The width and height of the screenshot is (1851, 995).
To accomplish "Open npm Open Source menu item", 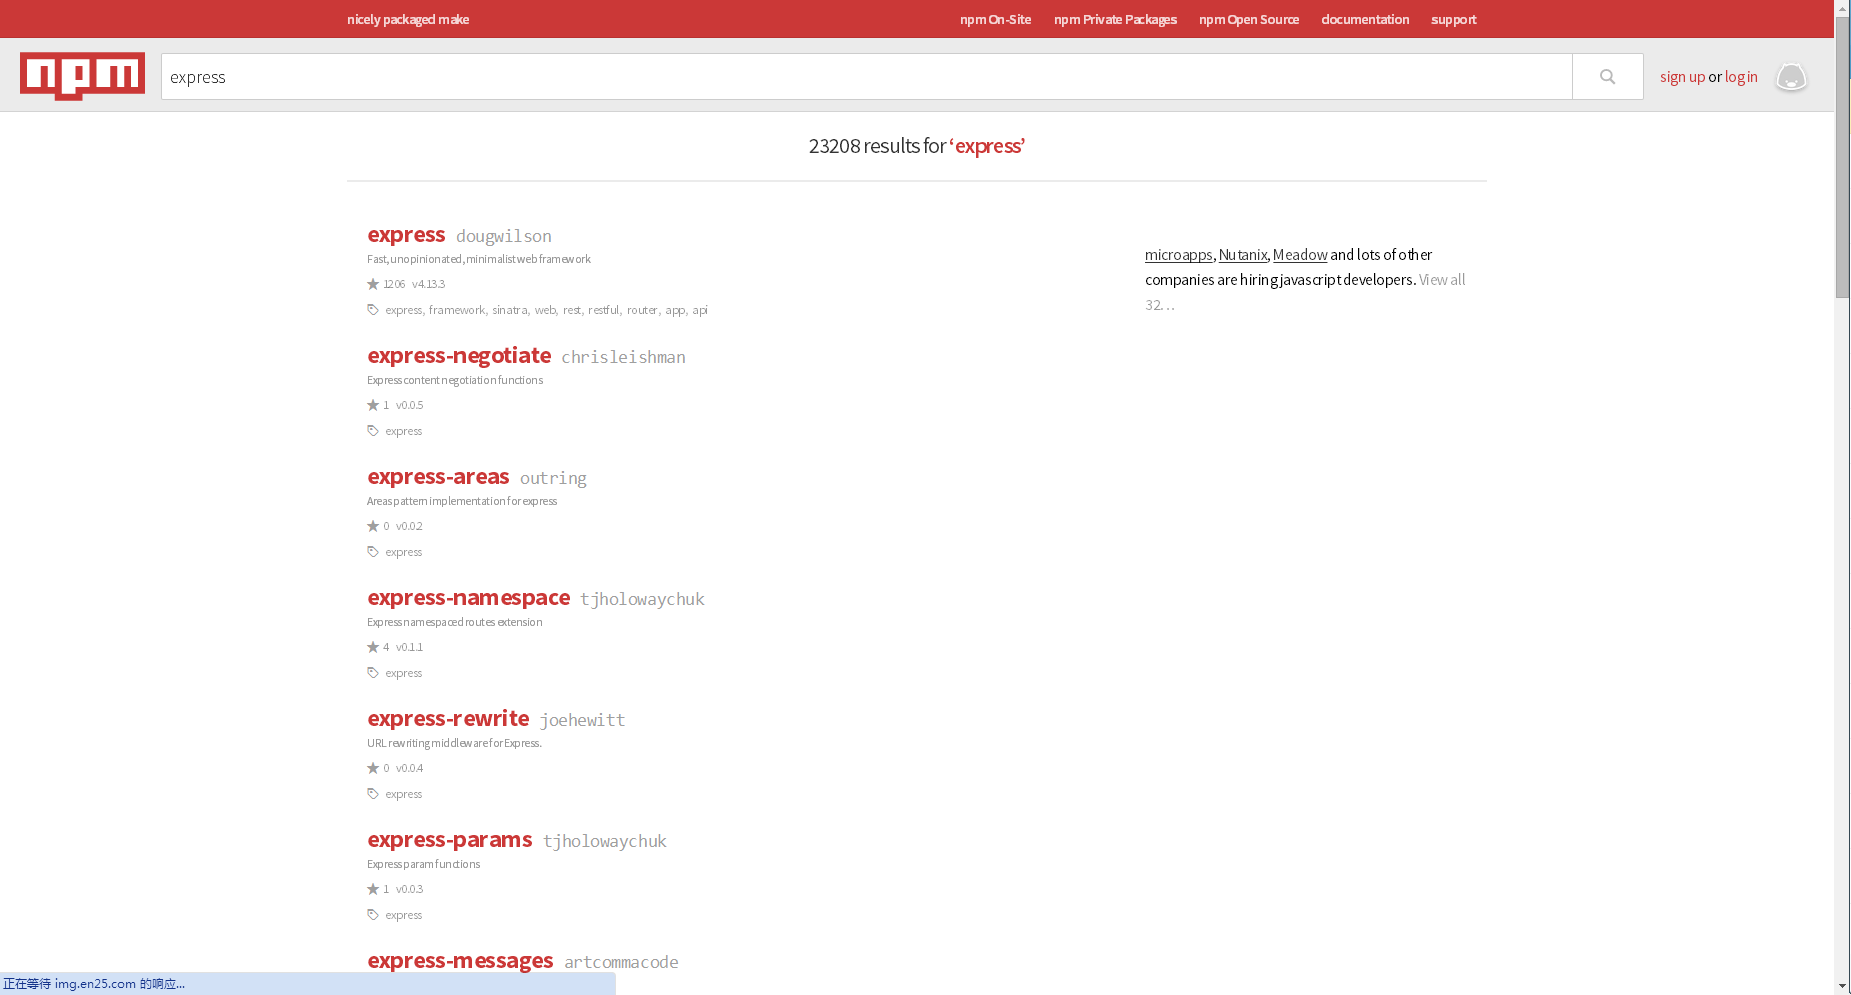I will 1249,19.
